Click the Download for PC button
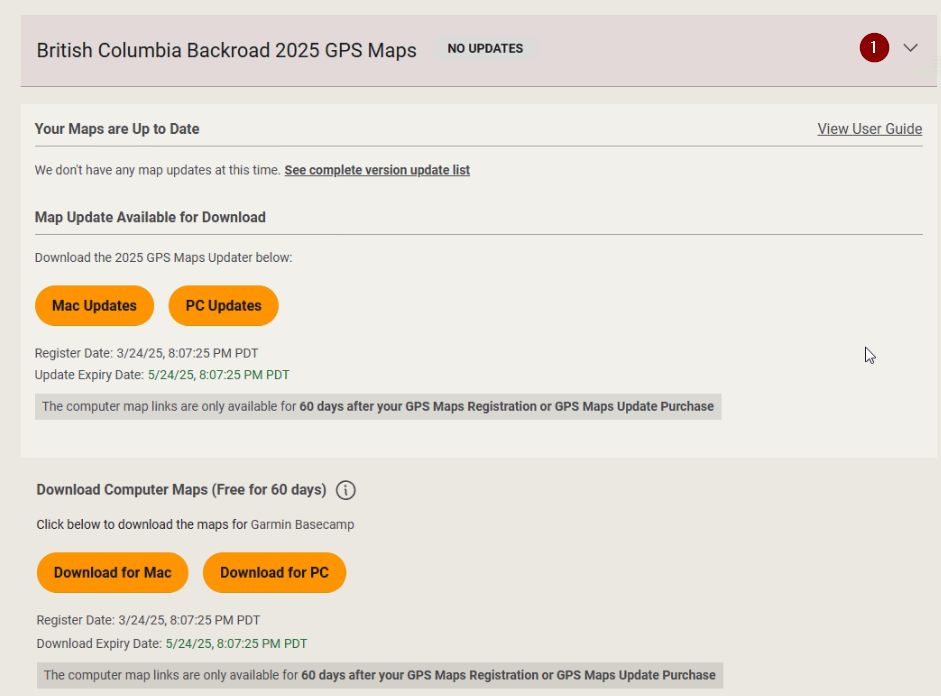The image size is (941, 696). [274, 572]
